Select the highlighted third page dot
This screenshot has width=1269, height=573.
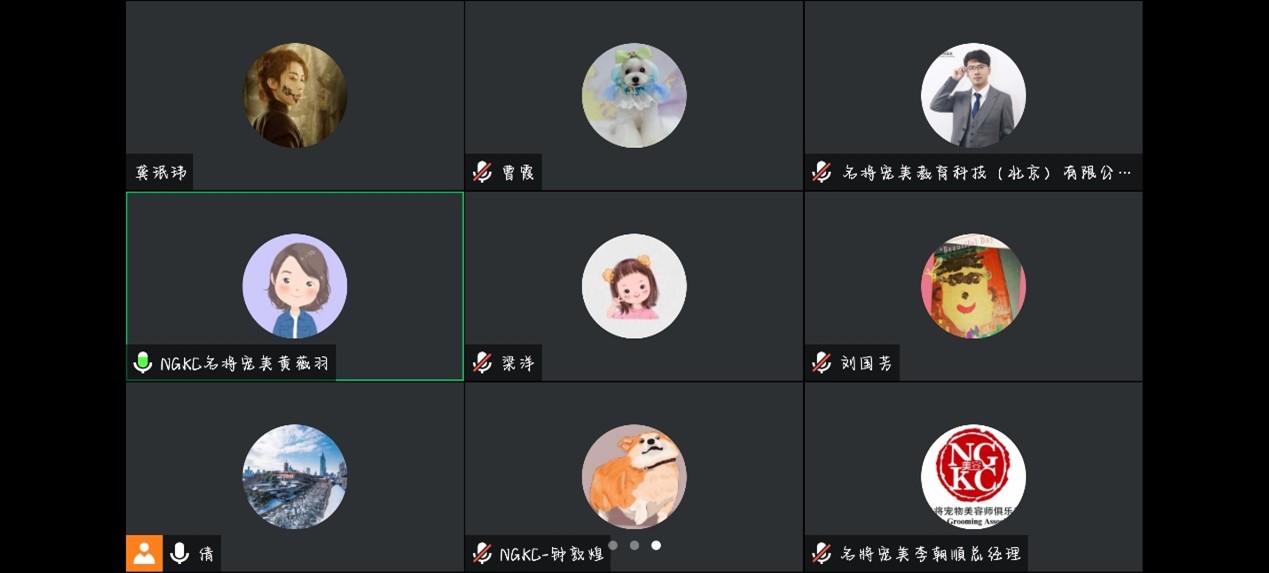click(x=656, y=545)
